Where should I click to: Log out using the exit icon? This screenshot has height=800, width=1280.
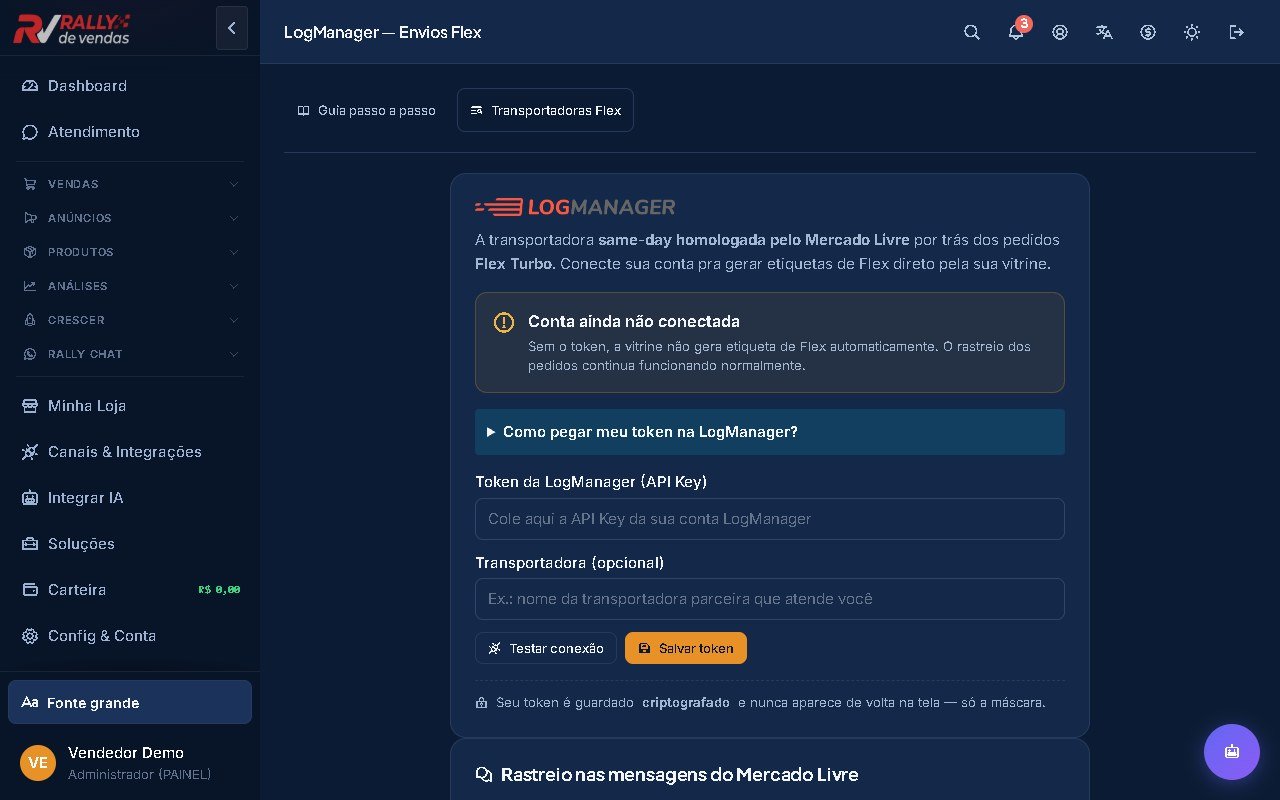click(1237, 32)
